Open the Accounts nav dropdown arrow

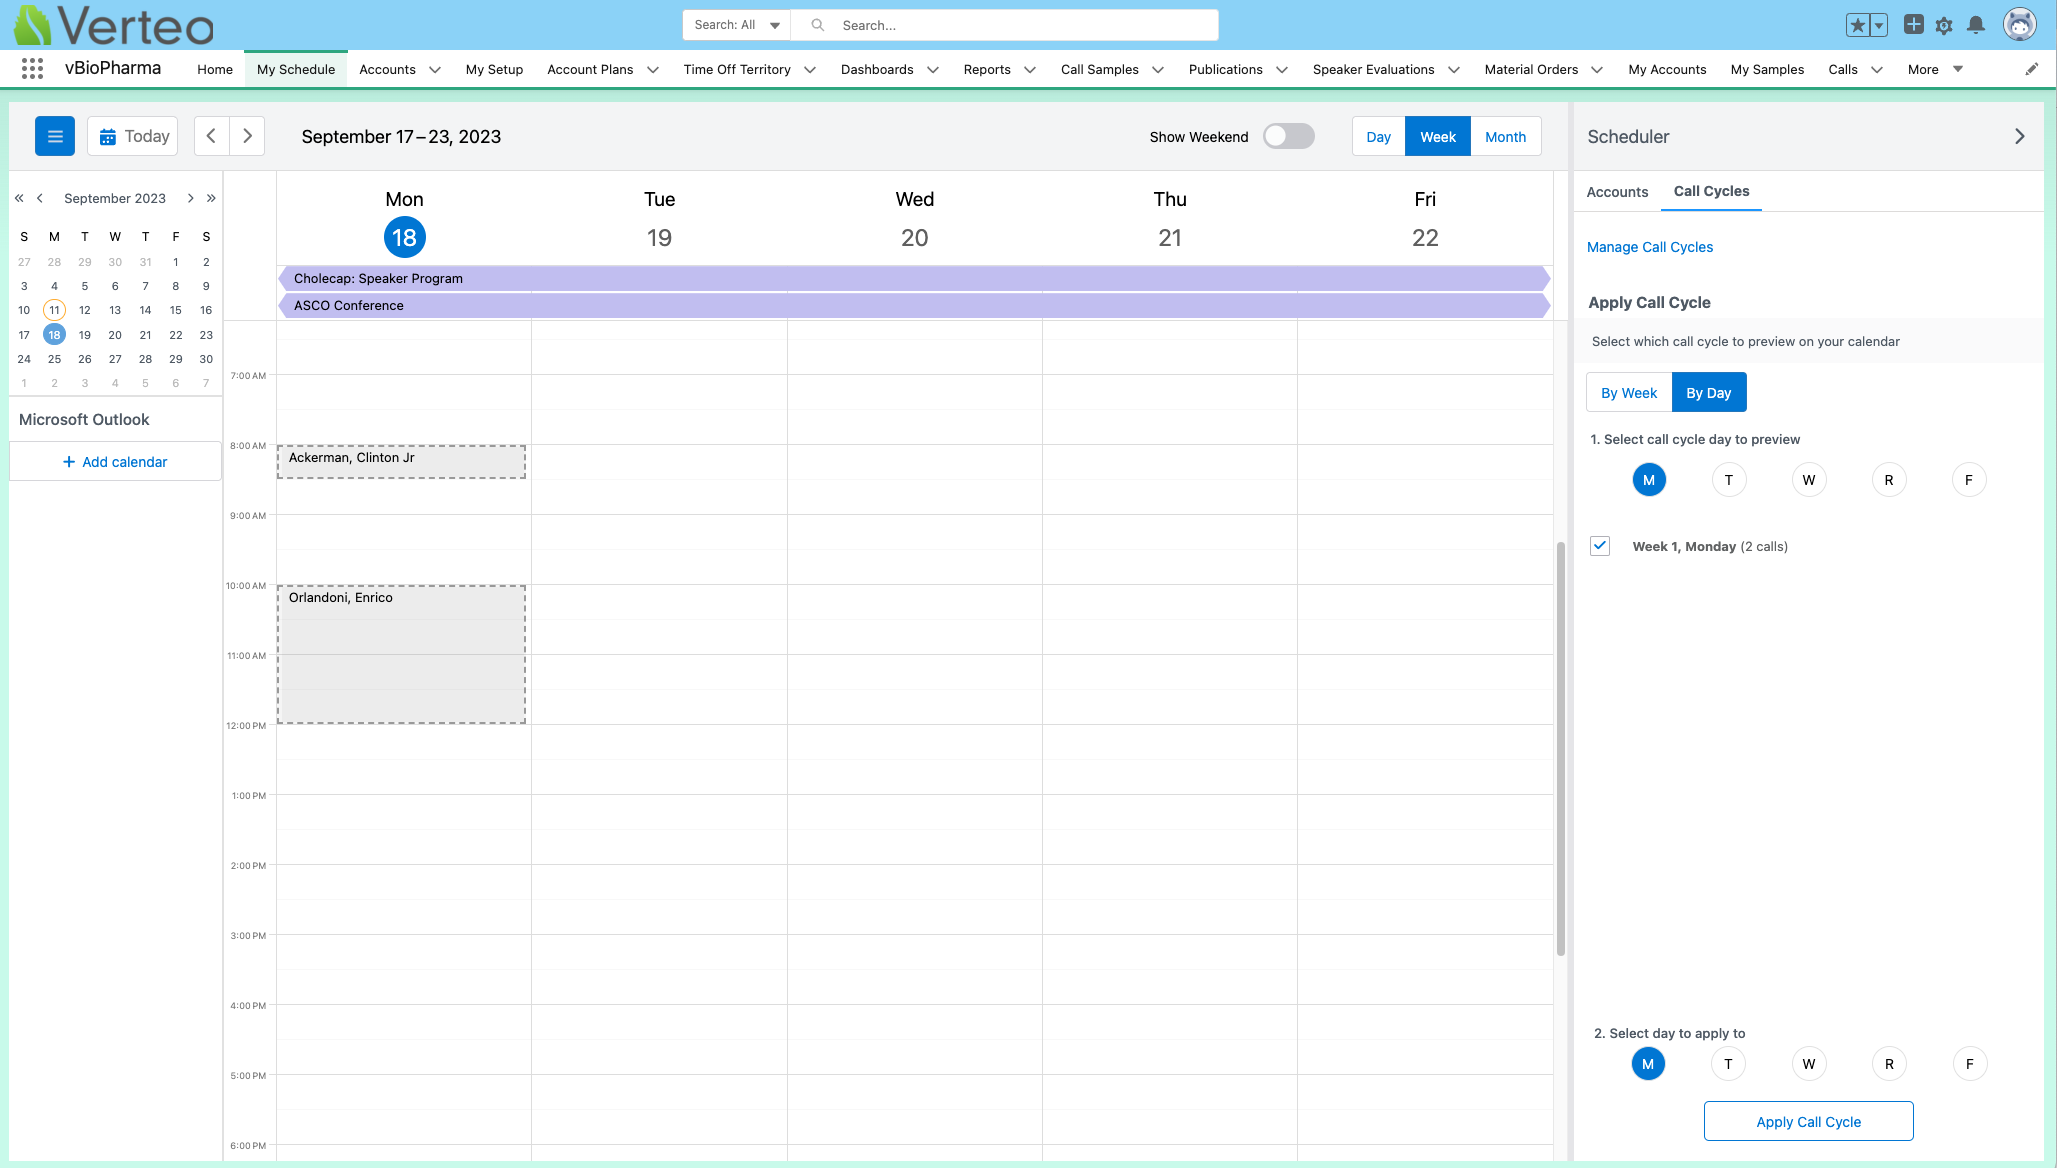[435, 70]
